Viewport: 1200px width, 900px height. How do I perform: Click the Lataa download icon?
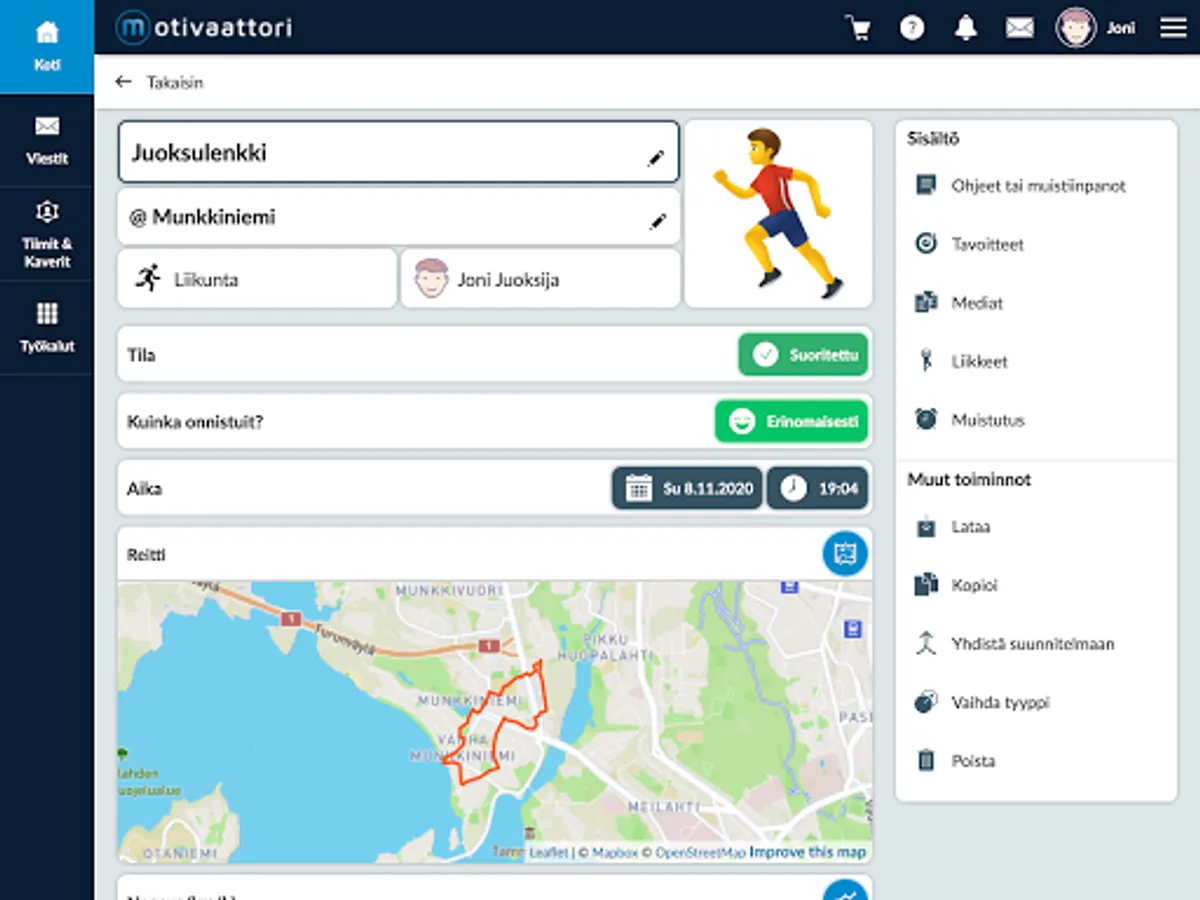click(926, 526)
